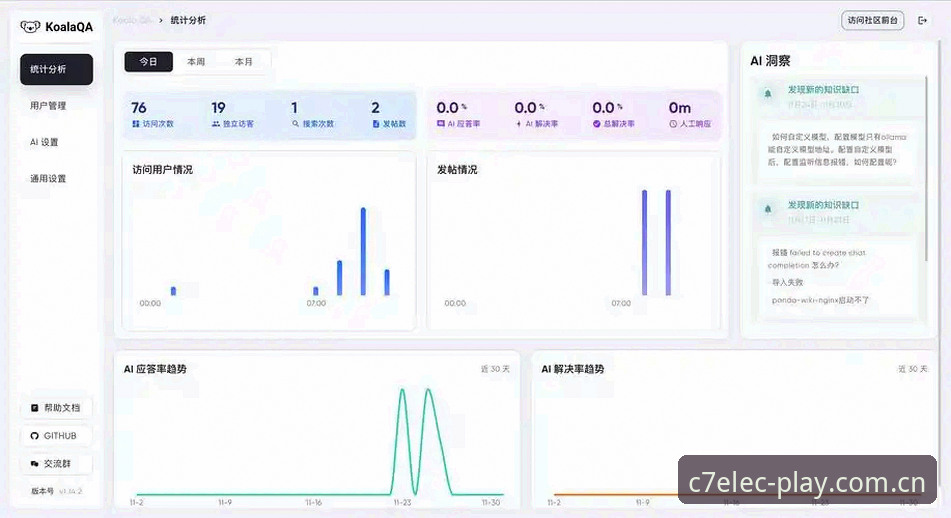Click the KoalaQA koala logo icon
Screen dimensions: 951x518
pos(30,27)
